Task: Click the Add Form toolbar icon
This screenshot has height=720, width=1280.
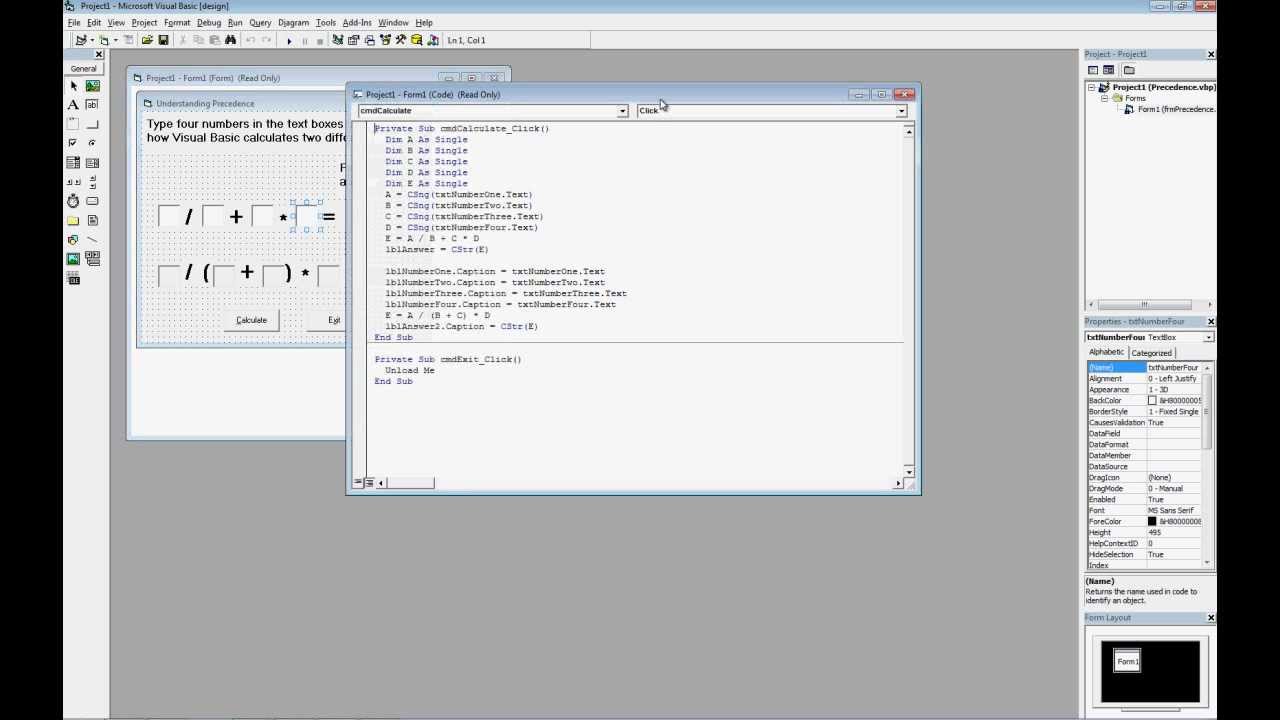Action: click(104, 40)
